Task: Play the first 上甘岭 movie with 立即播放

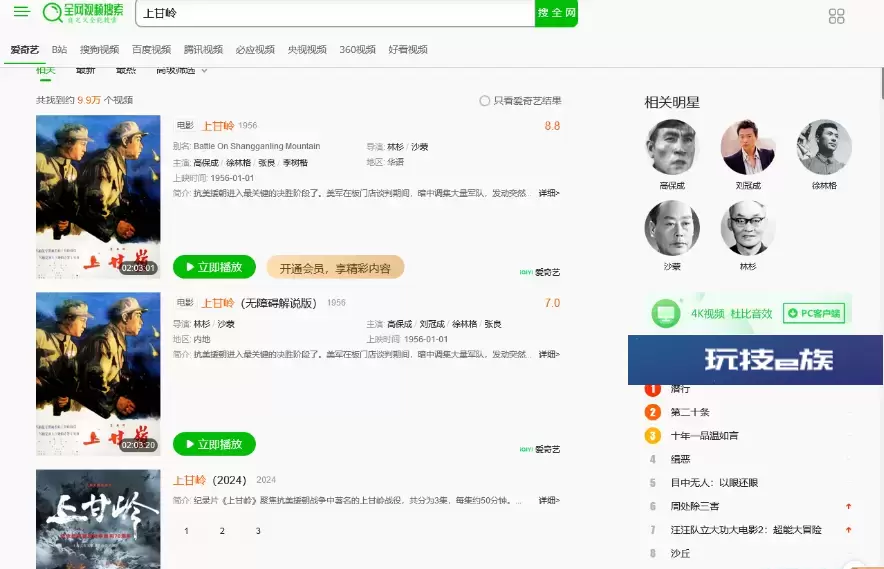Action: (214, 267)
